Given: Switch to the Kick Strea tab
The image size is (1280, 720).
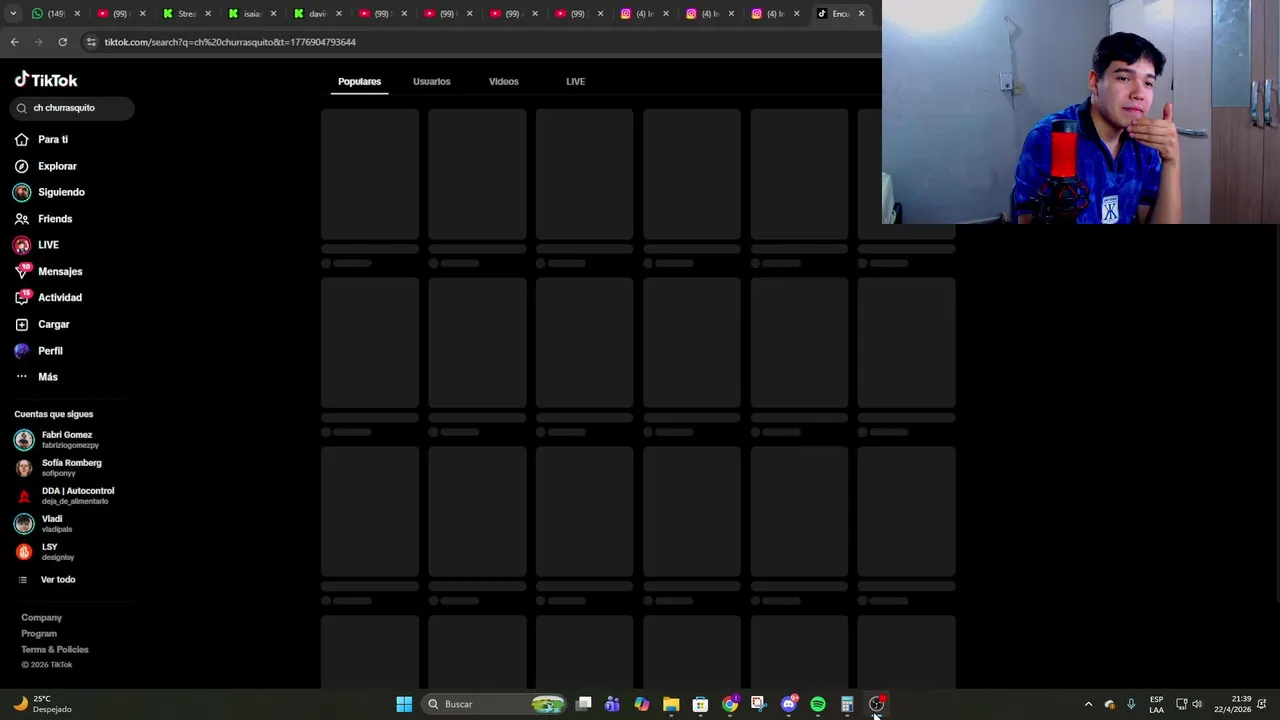Looking at the screenshot, I should 187,14.
